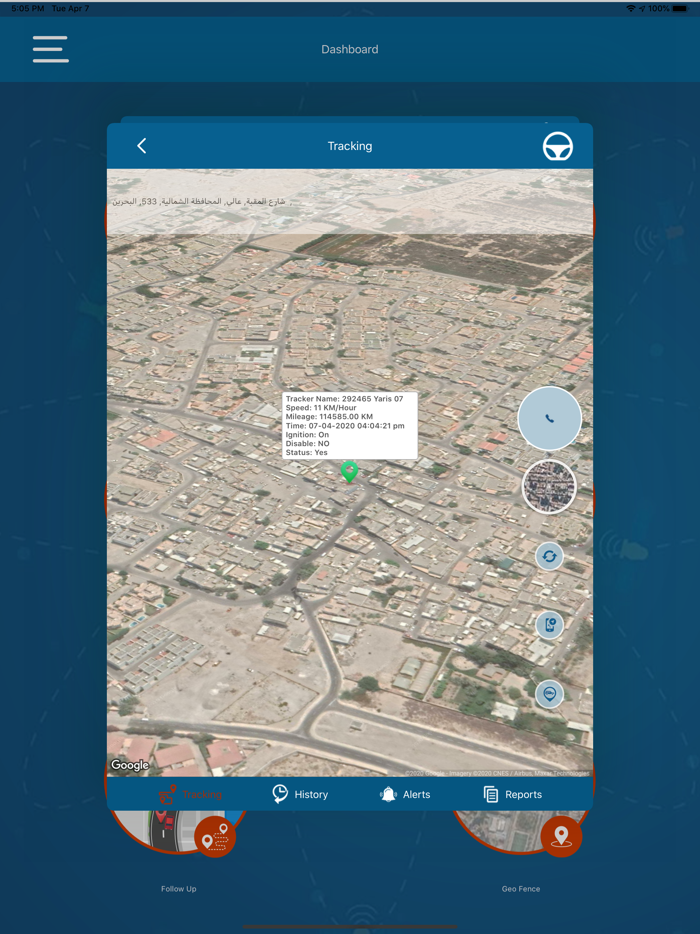Open the hamburger menu on Dashboard
The width and height of the screenshot is (700, 934).
[51, 49]
